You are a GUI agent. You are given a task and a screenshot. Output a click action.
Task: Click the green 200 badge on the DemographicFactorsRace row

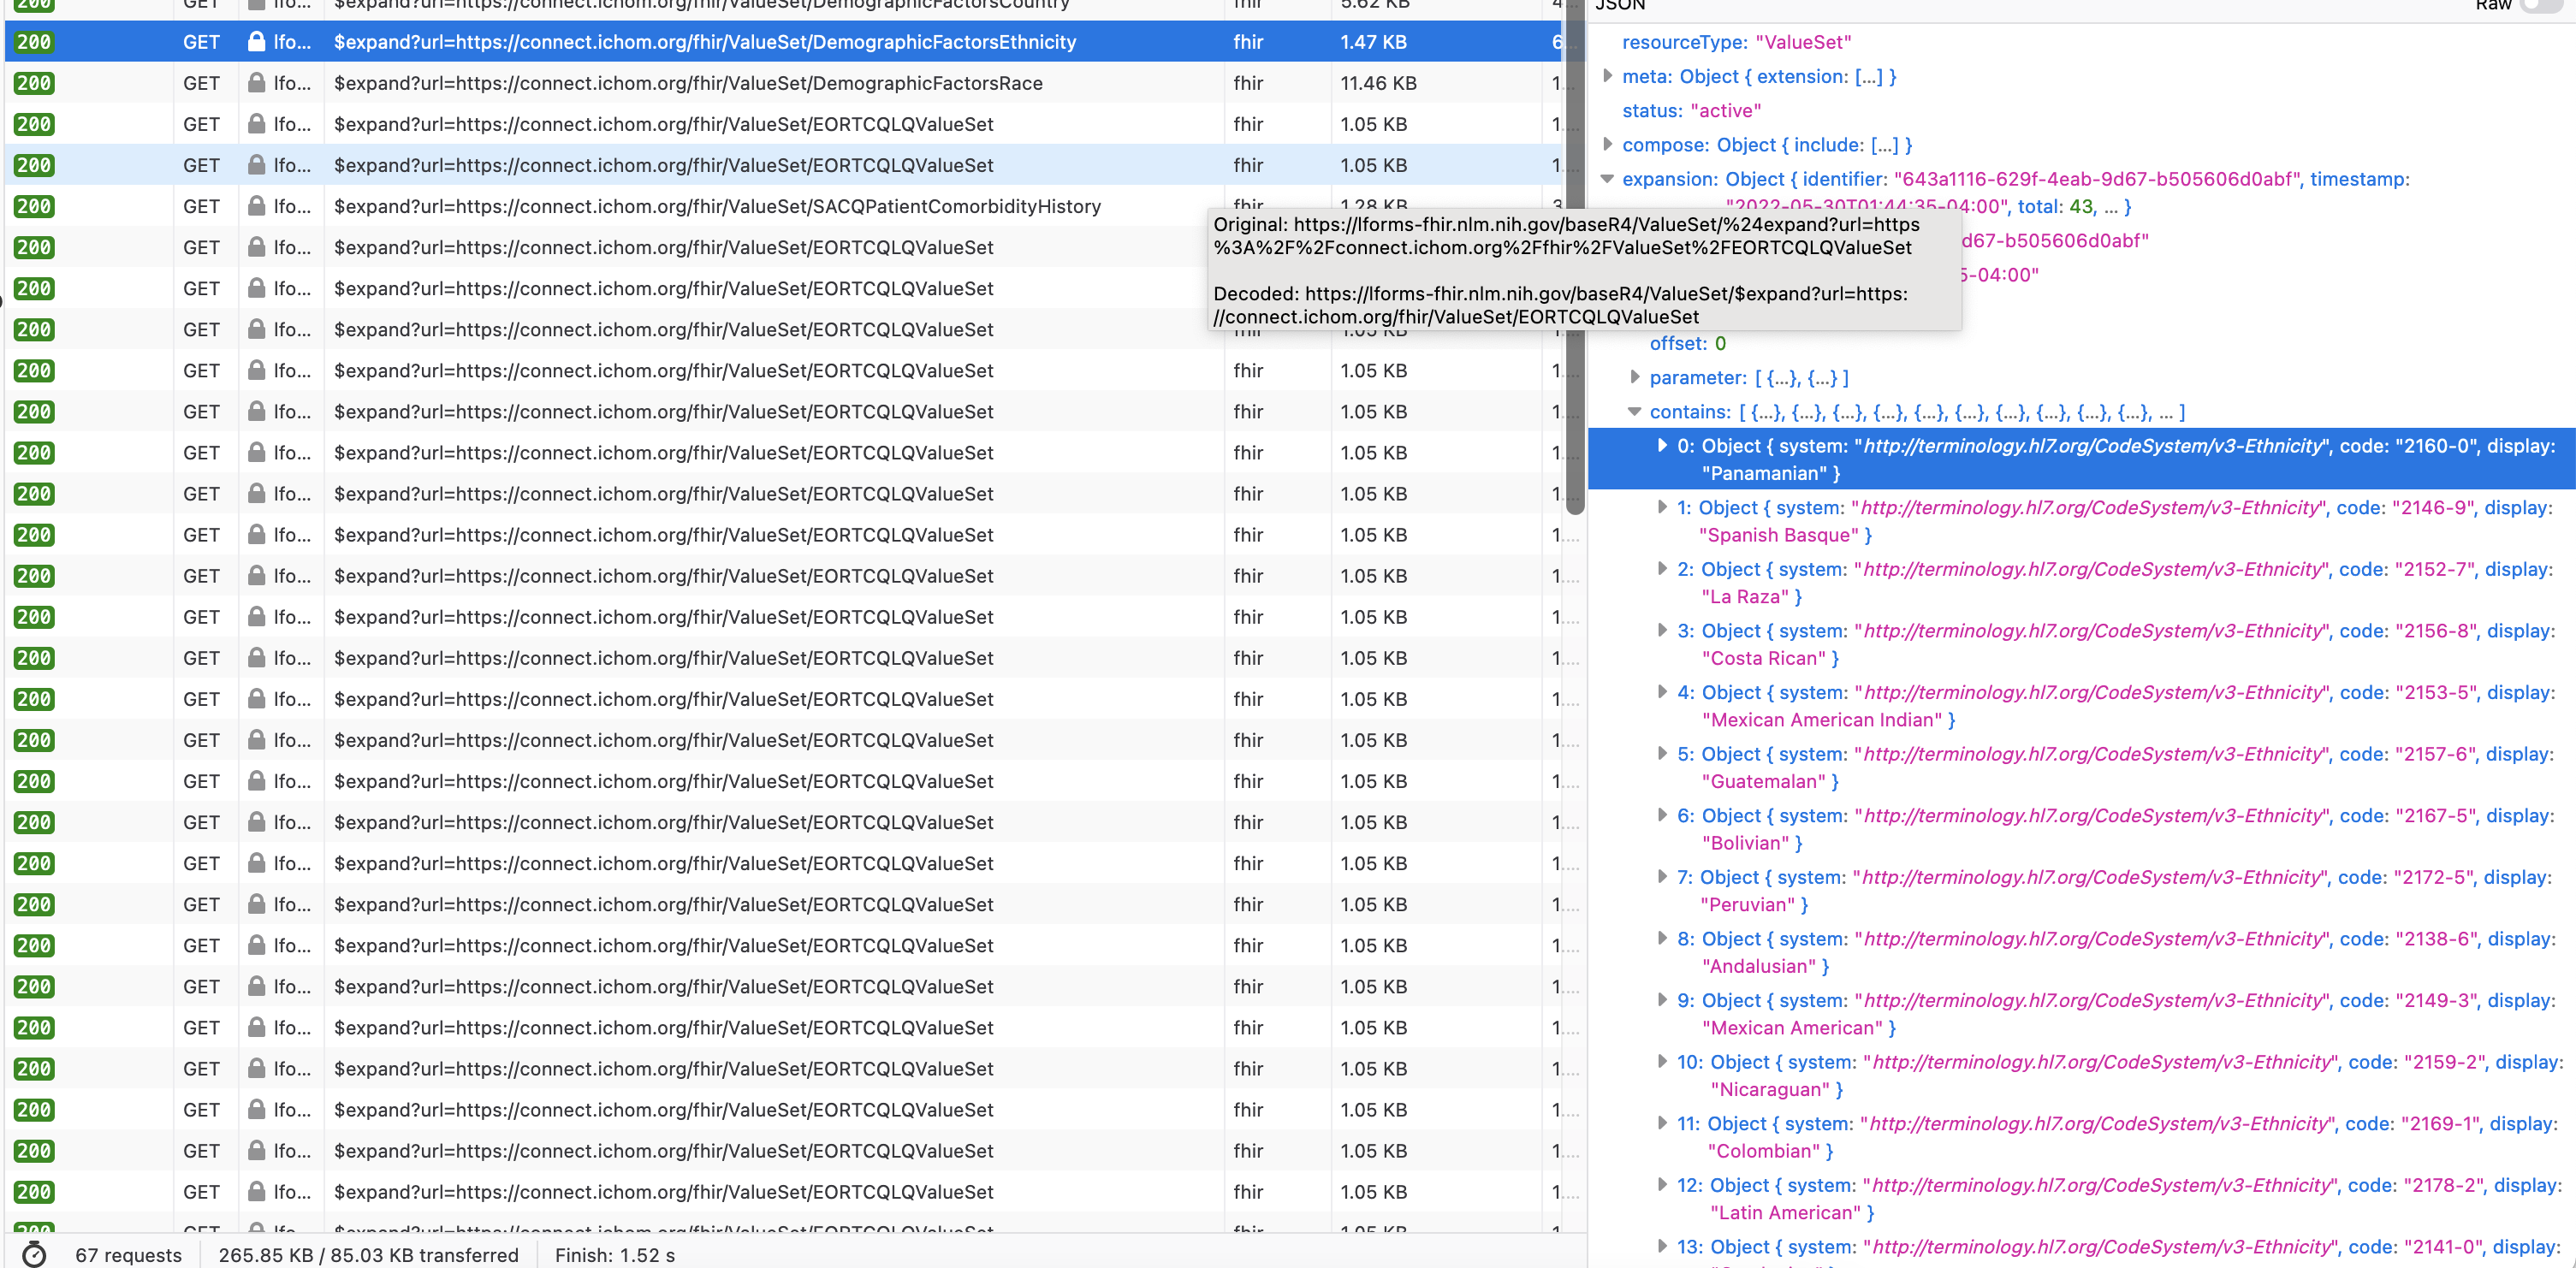[x=33, y=83]
